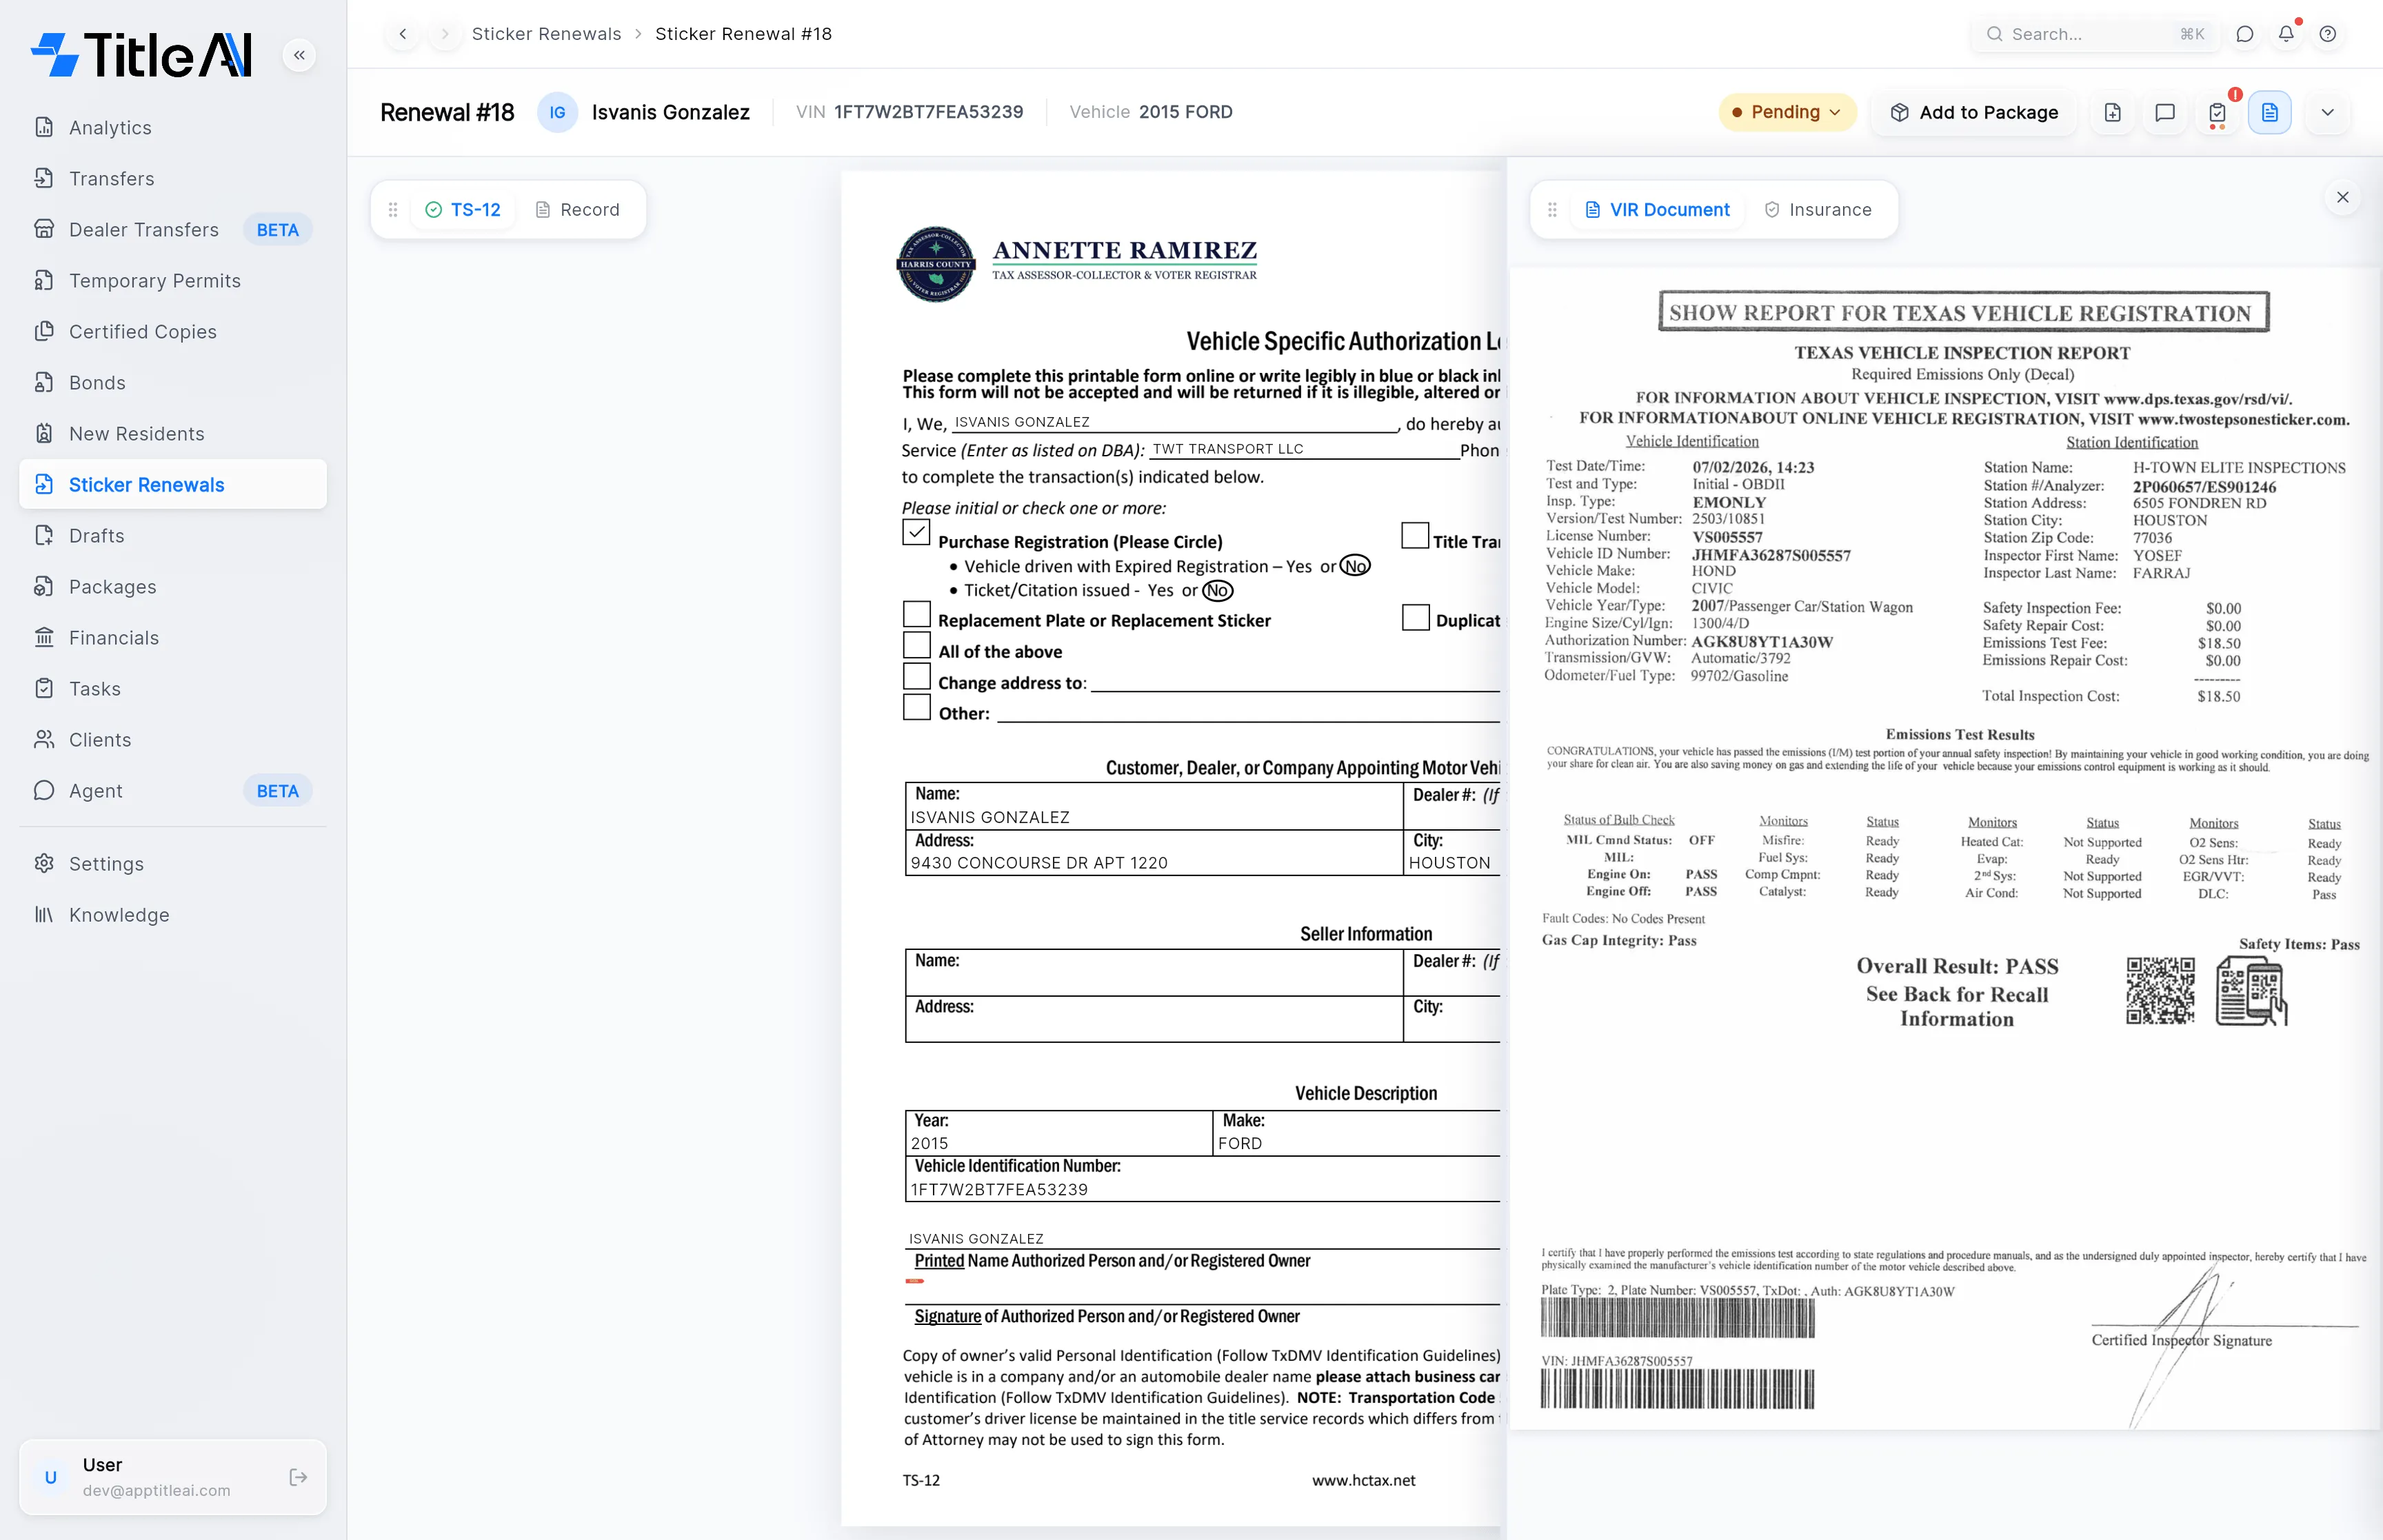This screenshot has height=1540, width=2383.
Task: Click the add document icon button
Action: 2113,112
